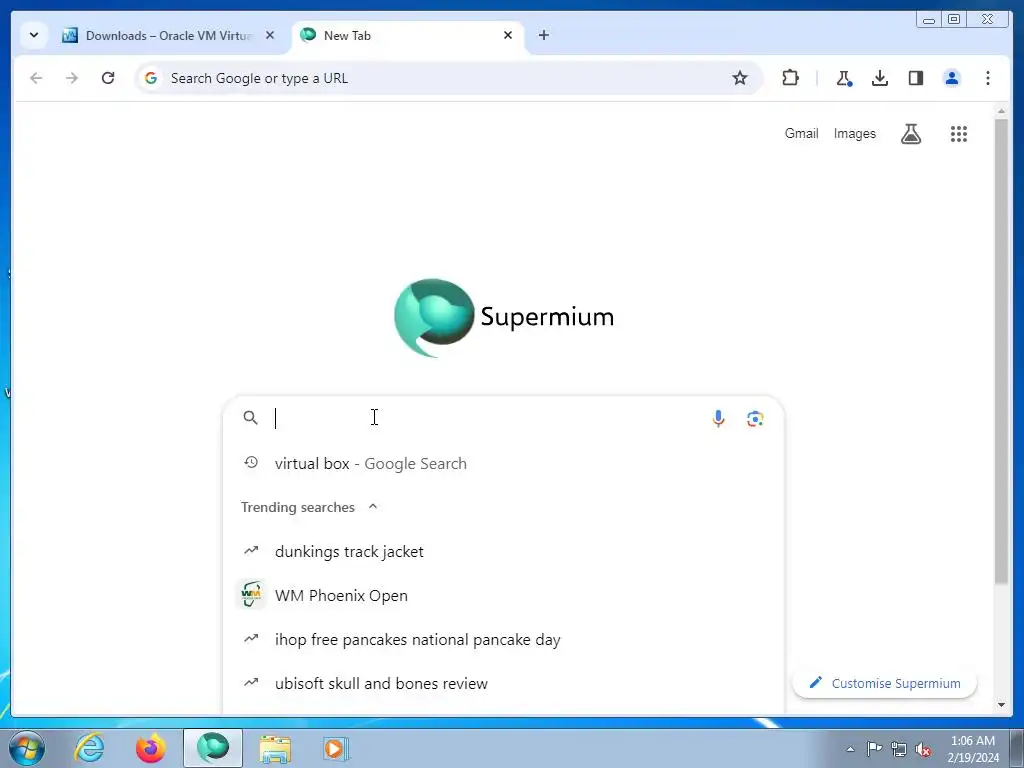Bookmark this tab with the star icon
Screen dimensions: 1024x768
tap(739, 78)
